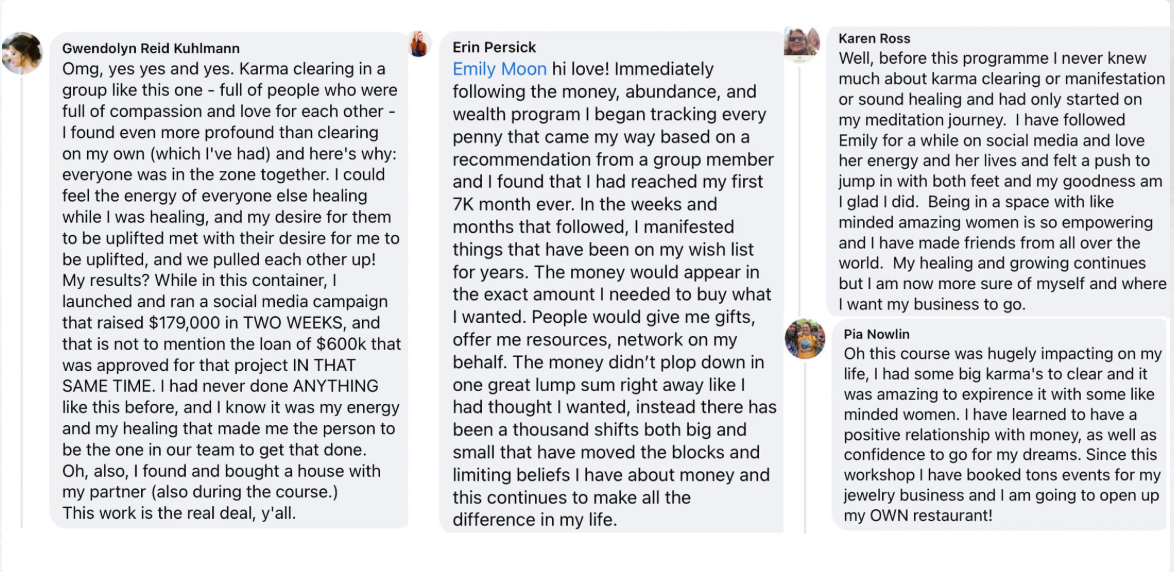Click the Pia Nowlin author name
The height and width of the screenshot is (572, 1174).
pyautogui.click(x=877, y=334)
